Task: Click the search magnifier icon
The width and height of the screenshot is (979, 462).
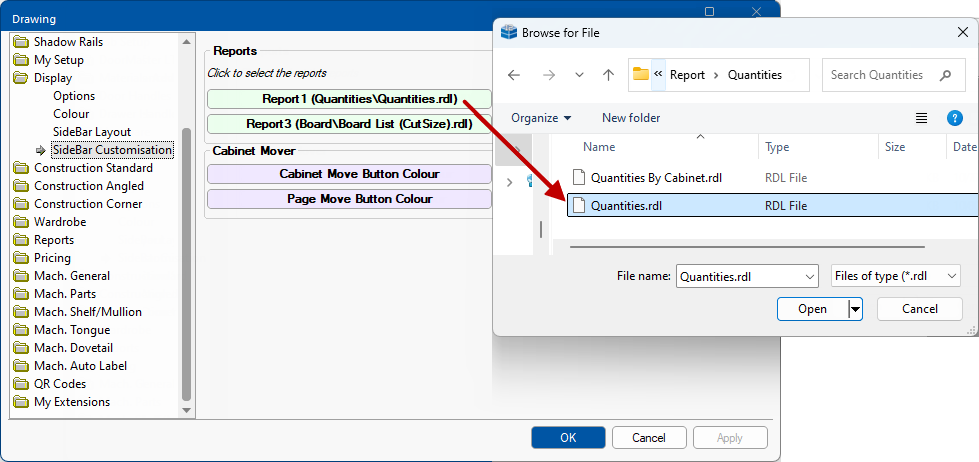Action: [945, 75]
